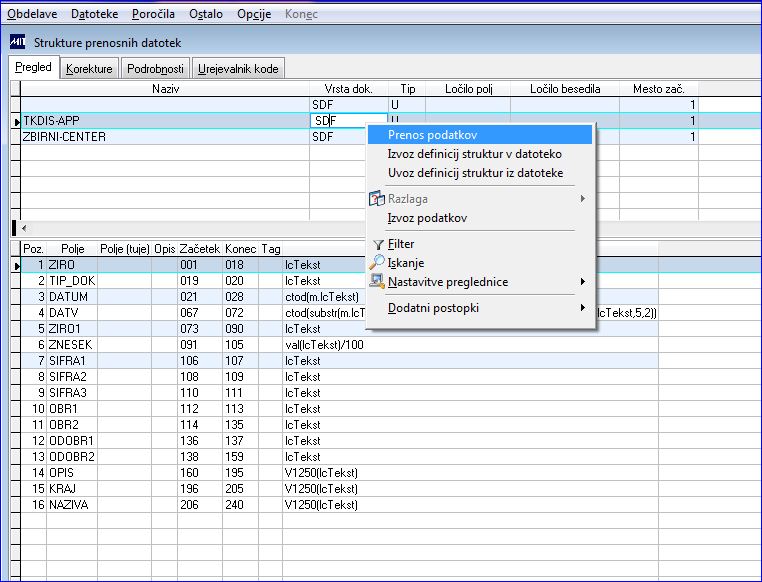The image size is (762, 582).
Task: Click the ctod(m.lcTekst) expression cell
Action: (x=324, y=297)
